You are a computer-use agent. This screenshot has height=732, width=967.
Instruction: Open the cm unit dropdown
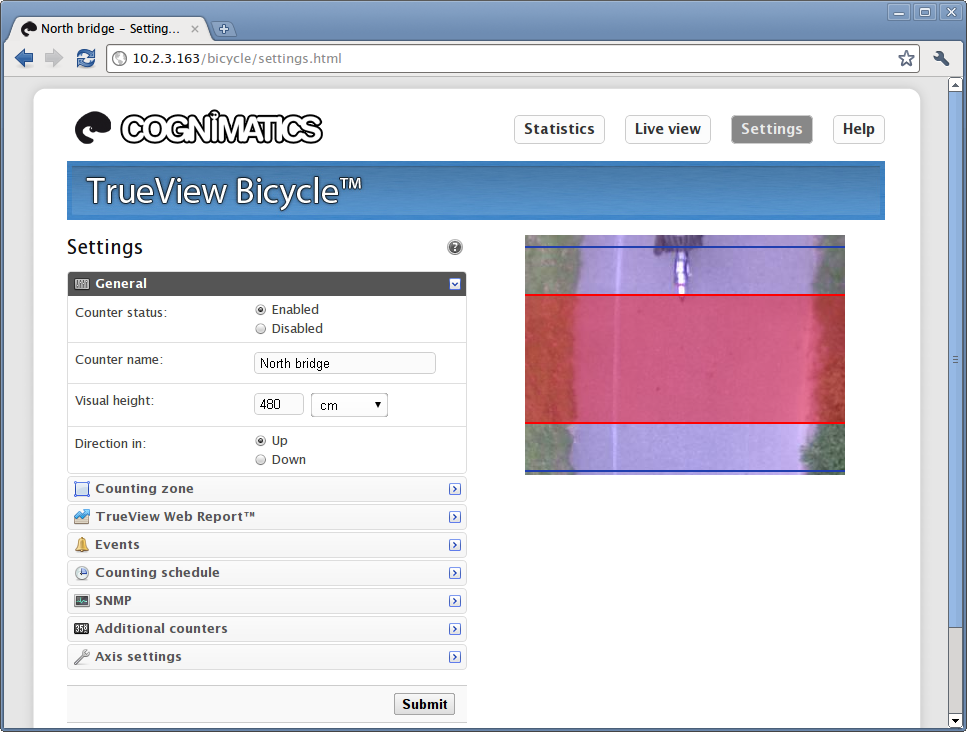[x=349, y=405]
